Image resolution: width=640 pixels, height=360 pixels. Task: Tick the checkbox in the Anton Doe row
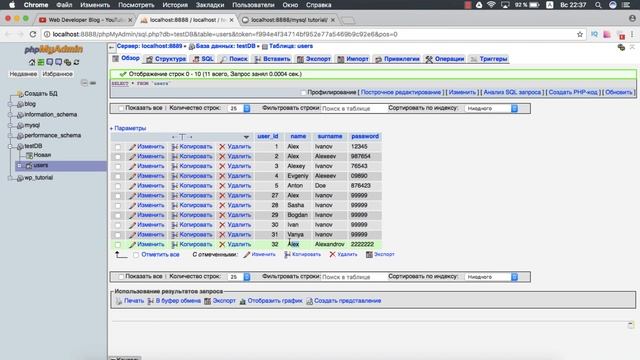click(118, 186)
